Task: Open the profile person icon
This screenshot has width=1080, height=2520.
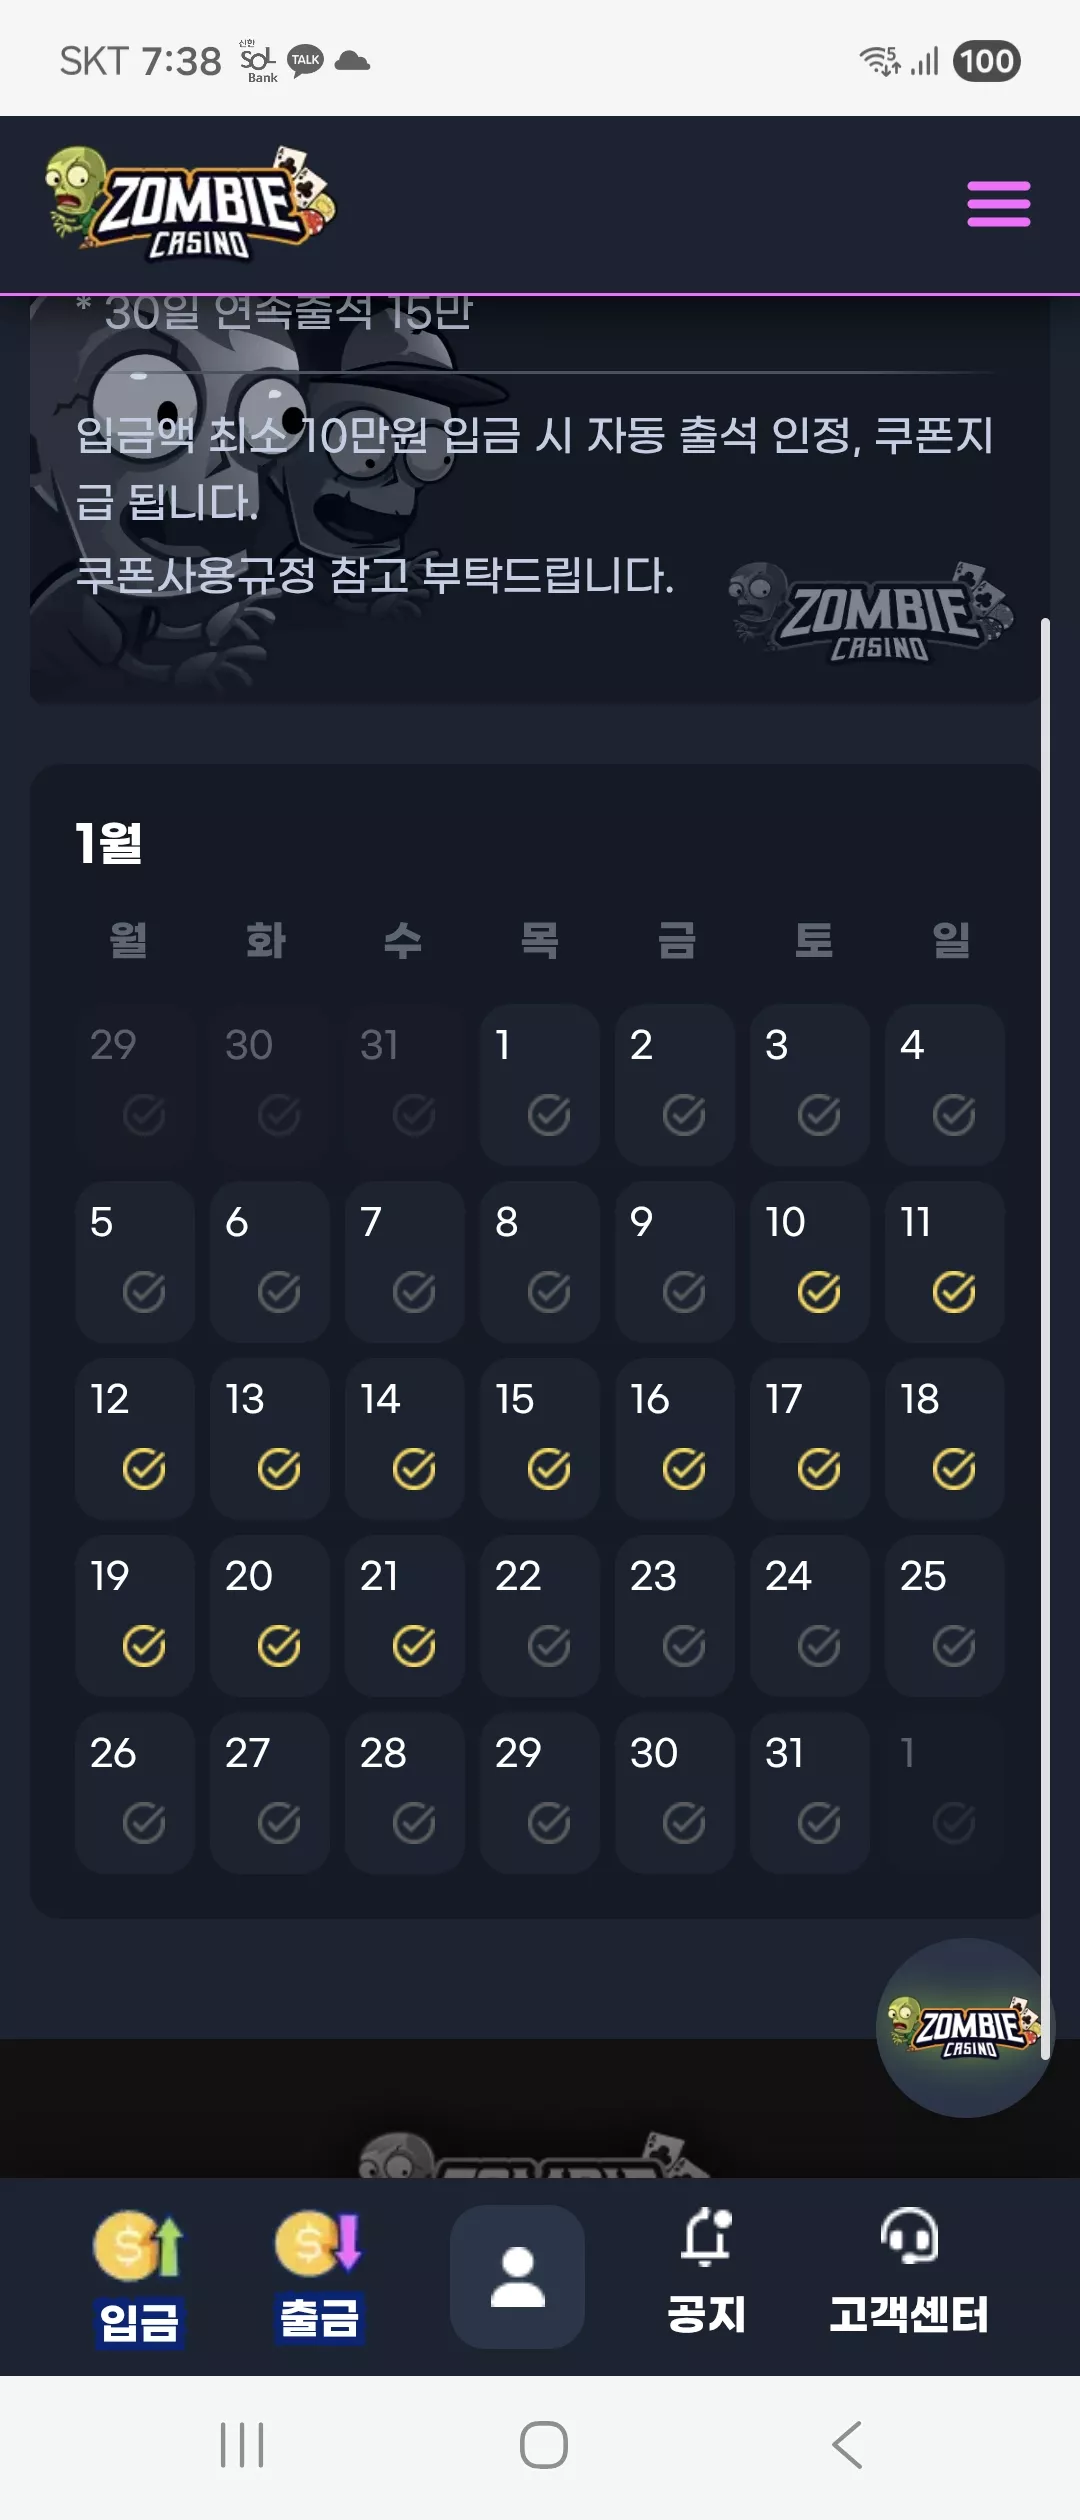Action: (517, 2276)
